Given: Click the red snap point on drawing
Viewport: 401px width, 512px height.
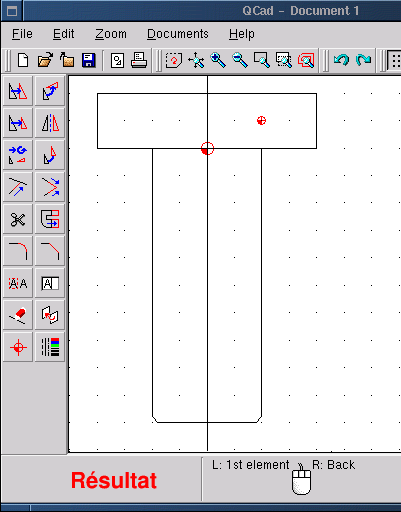Looking at the screenshot, I should 261,120.
